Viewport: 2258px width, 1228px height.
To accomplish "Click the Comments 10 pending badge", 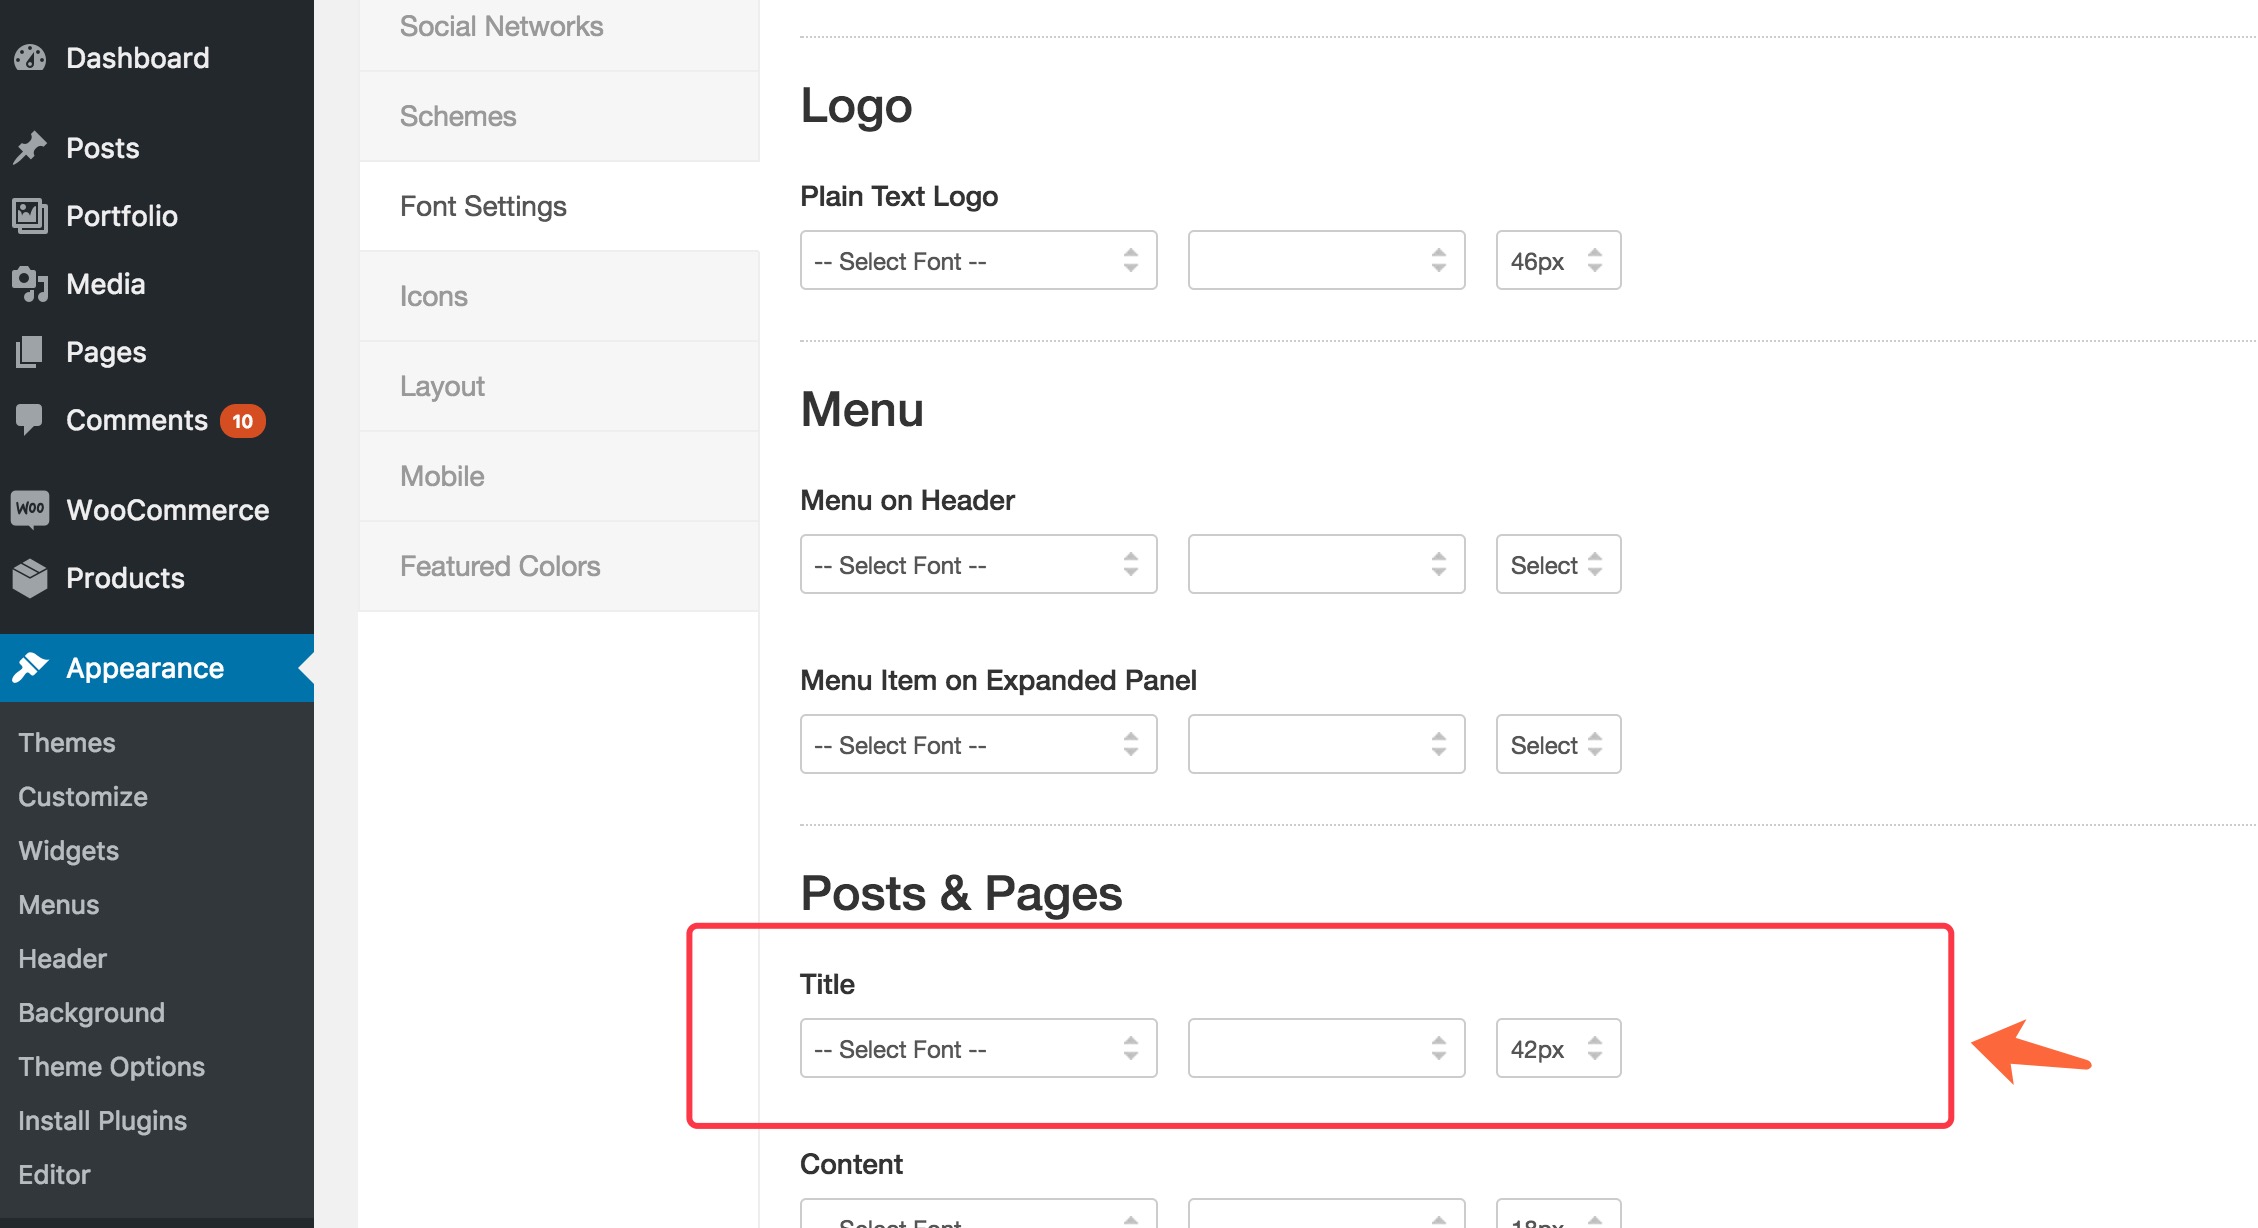I will point(242,421).
